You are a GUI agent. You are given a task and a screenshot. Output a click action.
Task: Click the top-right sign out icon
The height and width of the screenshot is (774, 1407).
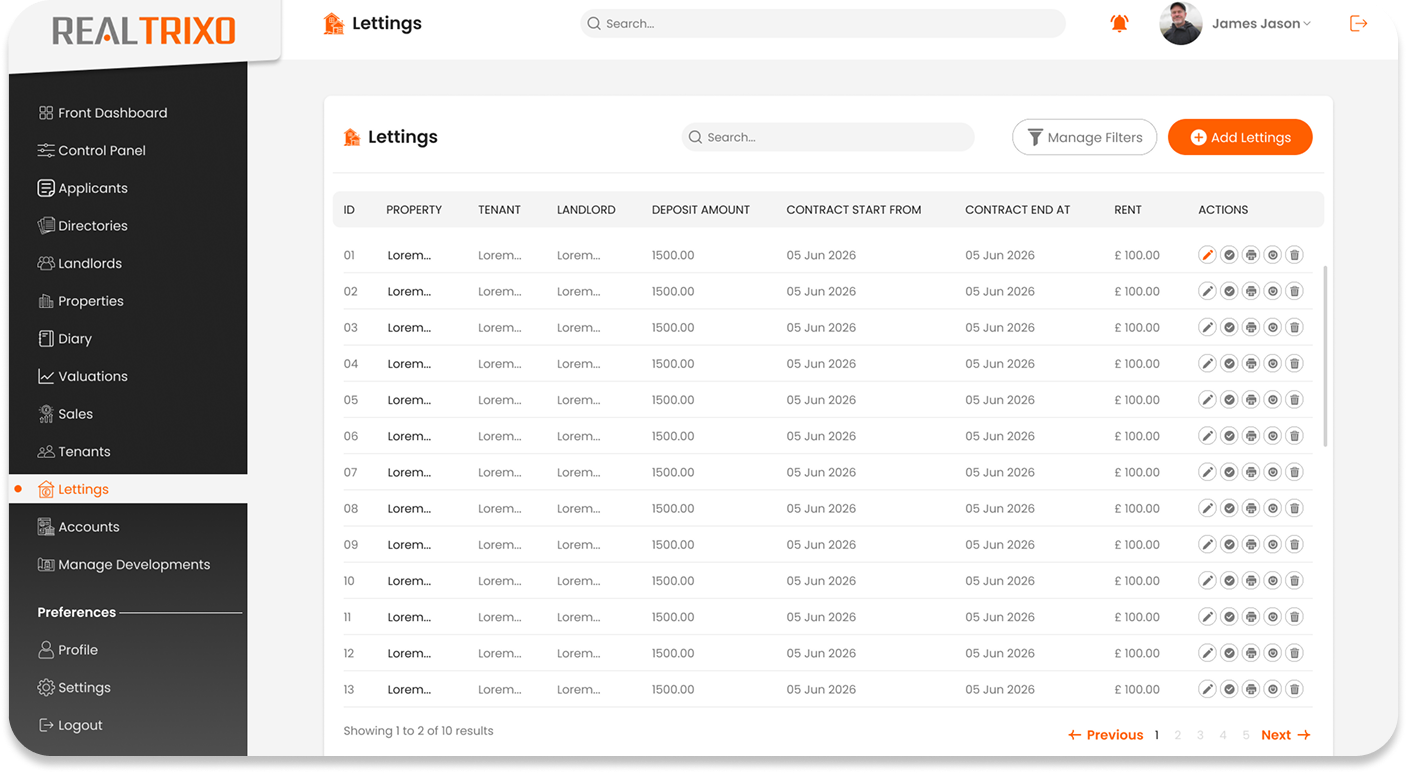[1358, 23]
